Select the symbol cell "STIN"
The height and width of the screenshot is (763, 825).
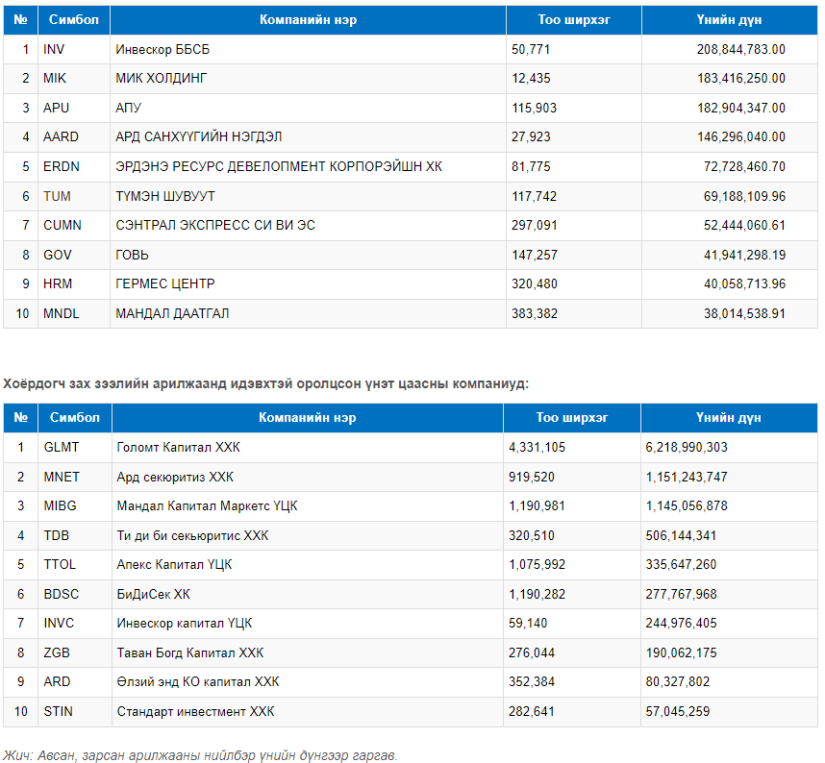pyautogui.click(x=58, y=712)
